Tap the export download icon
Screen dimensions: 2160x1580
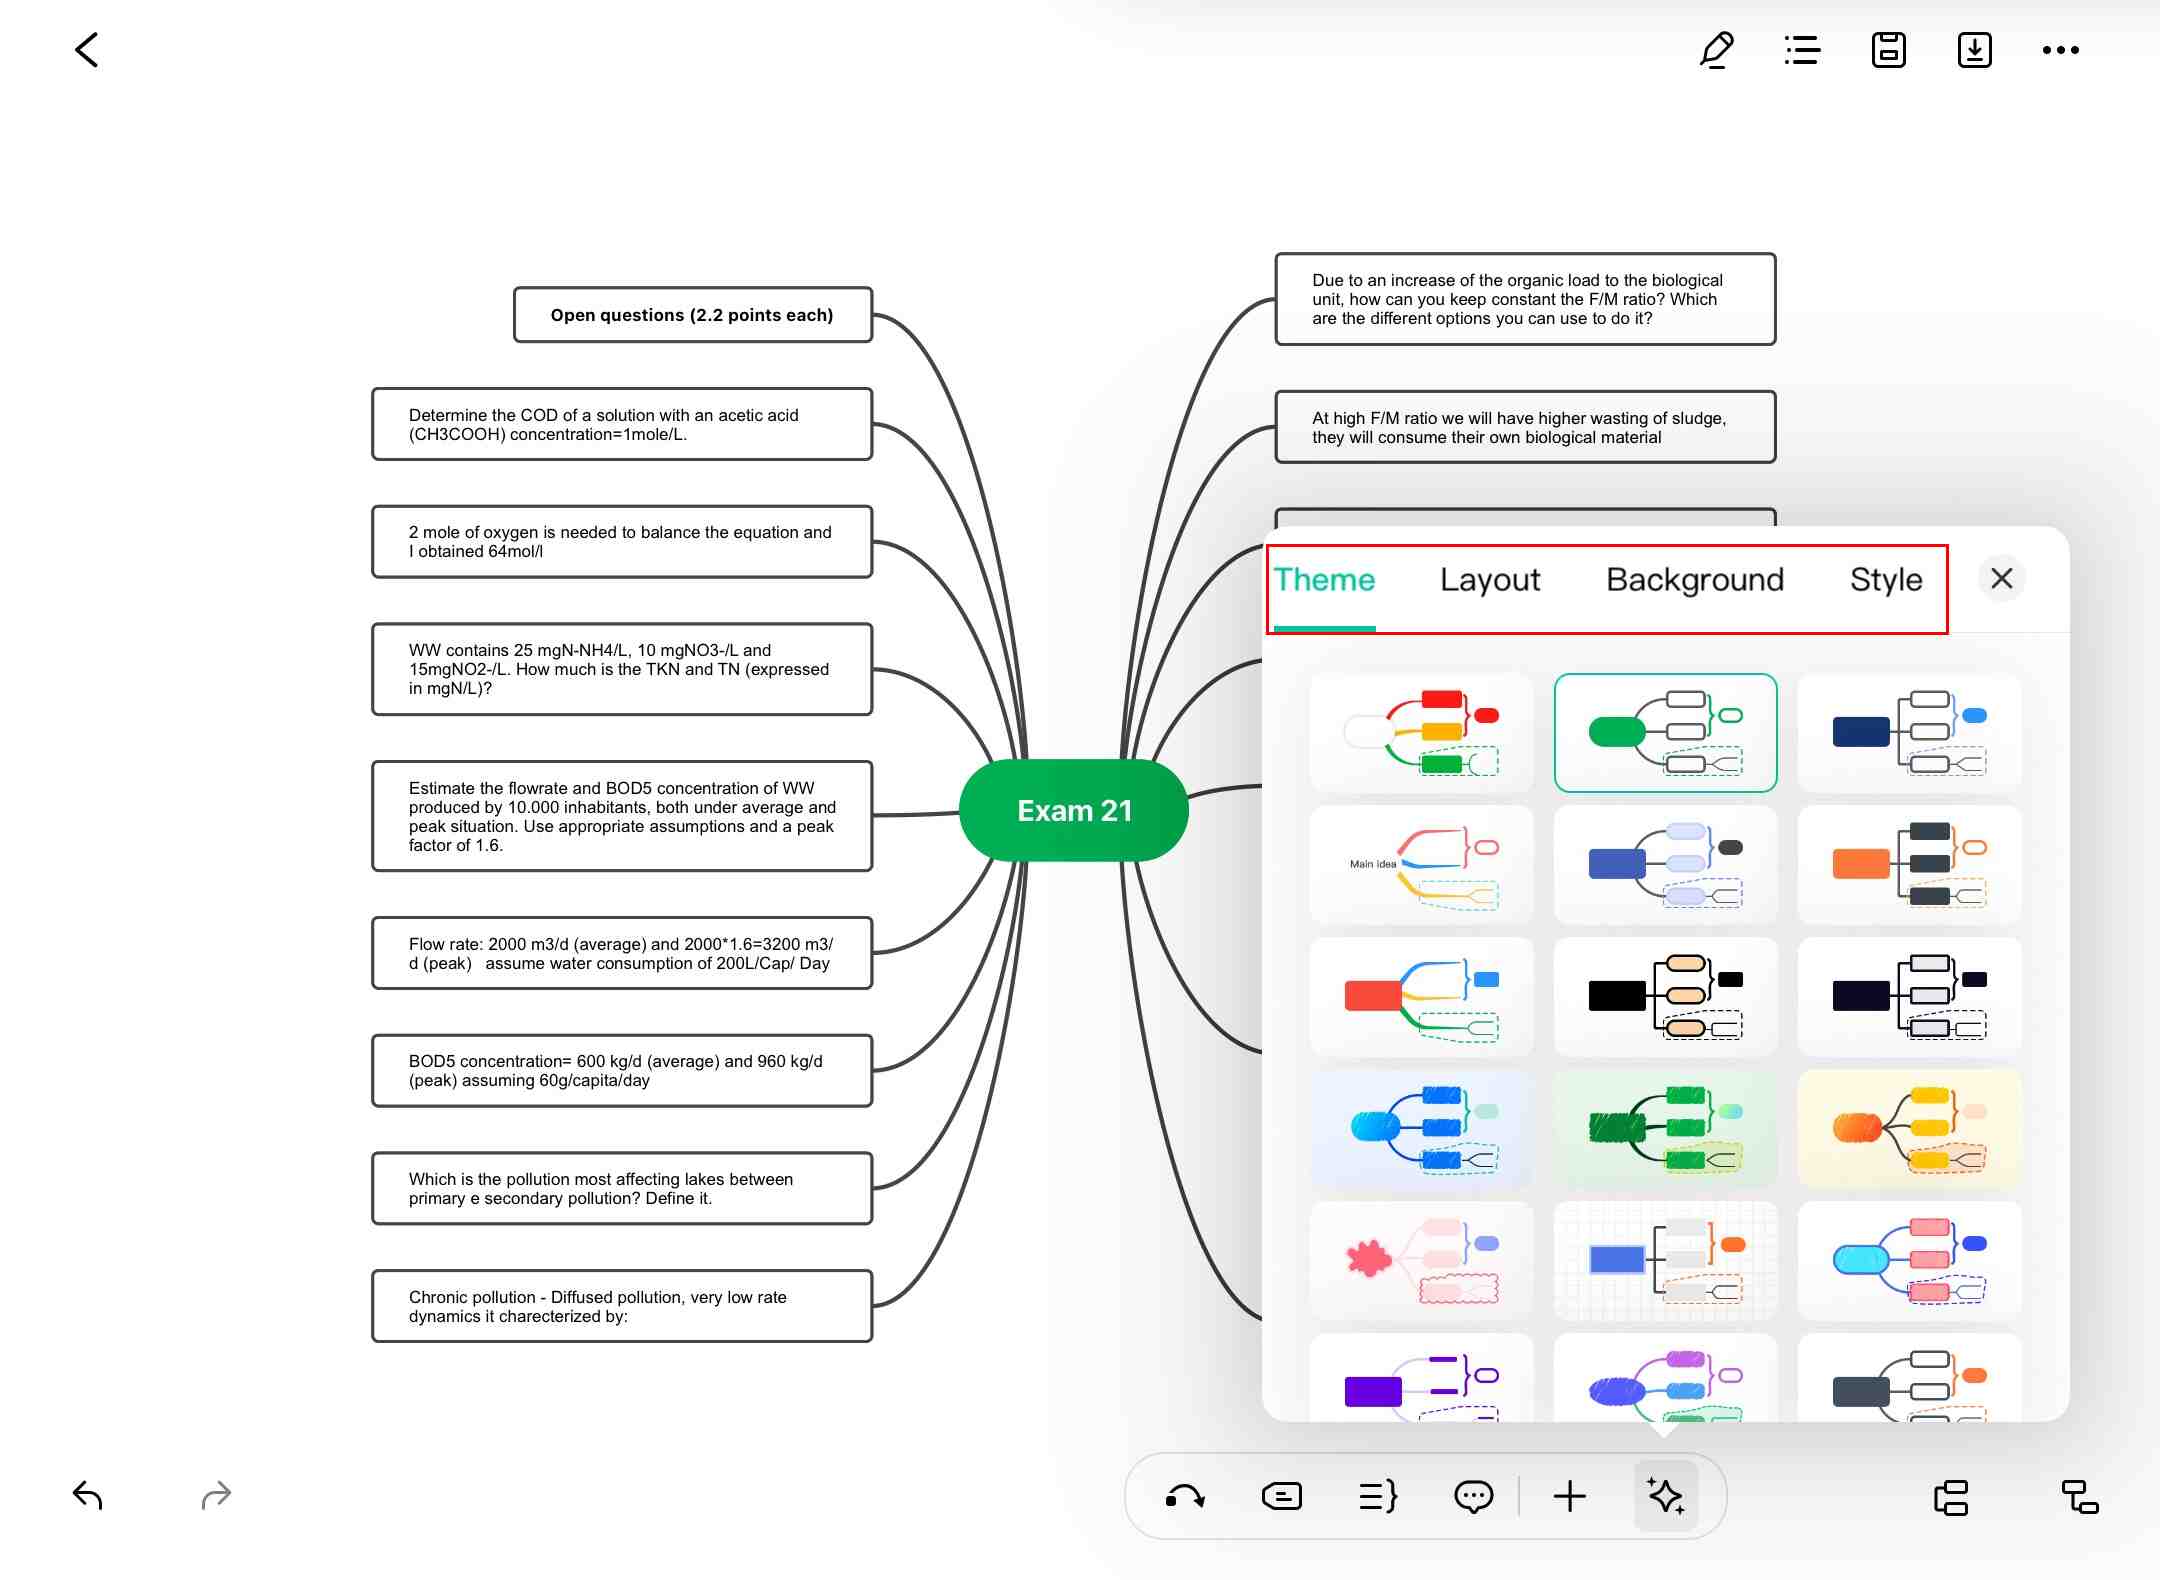pyautogui.click(x=1974, y=50)
